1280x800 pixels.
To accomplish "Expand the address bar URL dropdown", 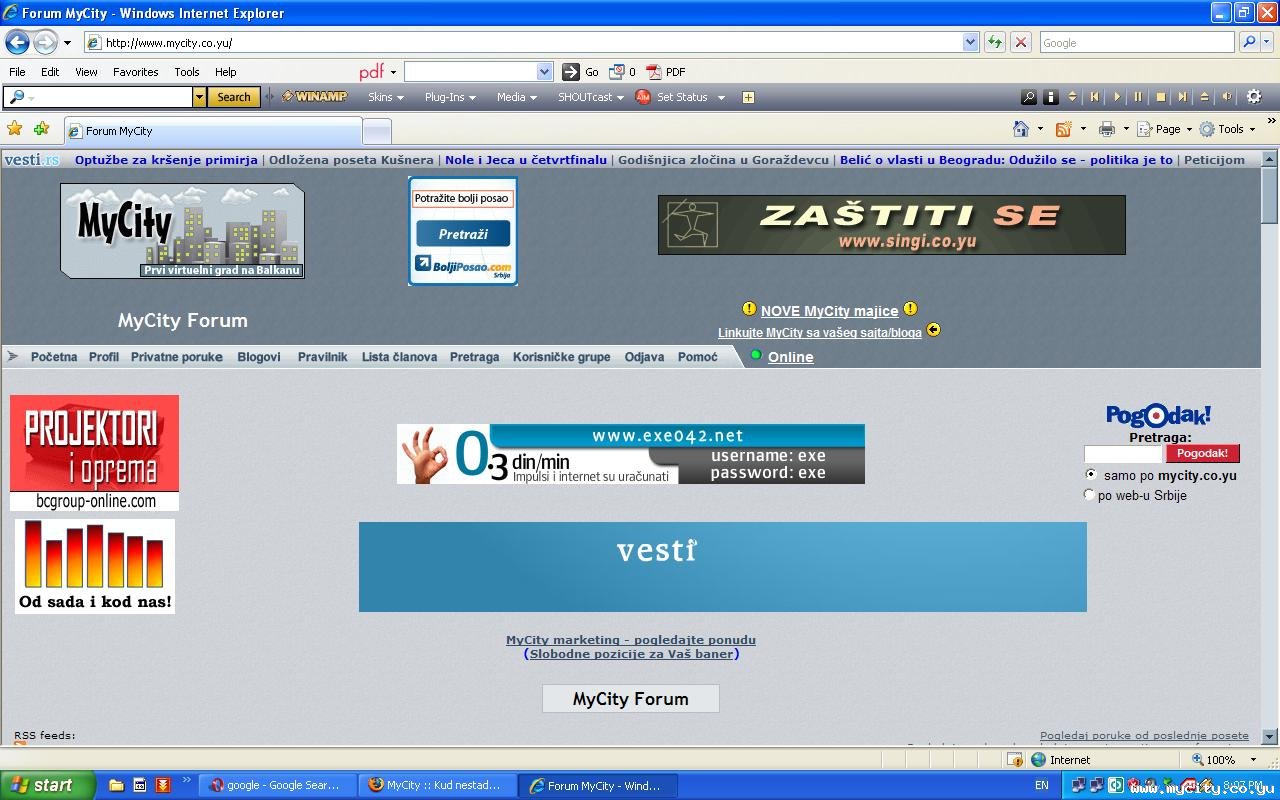I will (970, 42).
